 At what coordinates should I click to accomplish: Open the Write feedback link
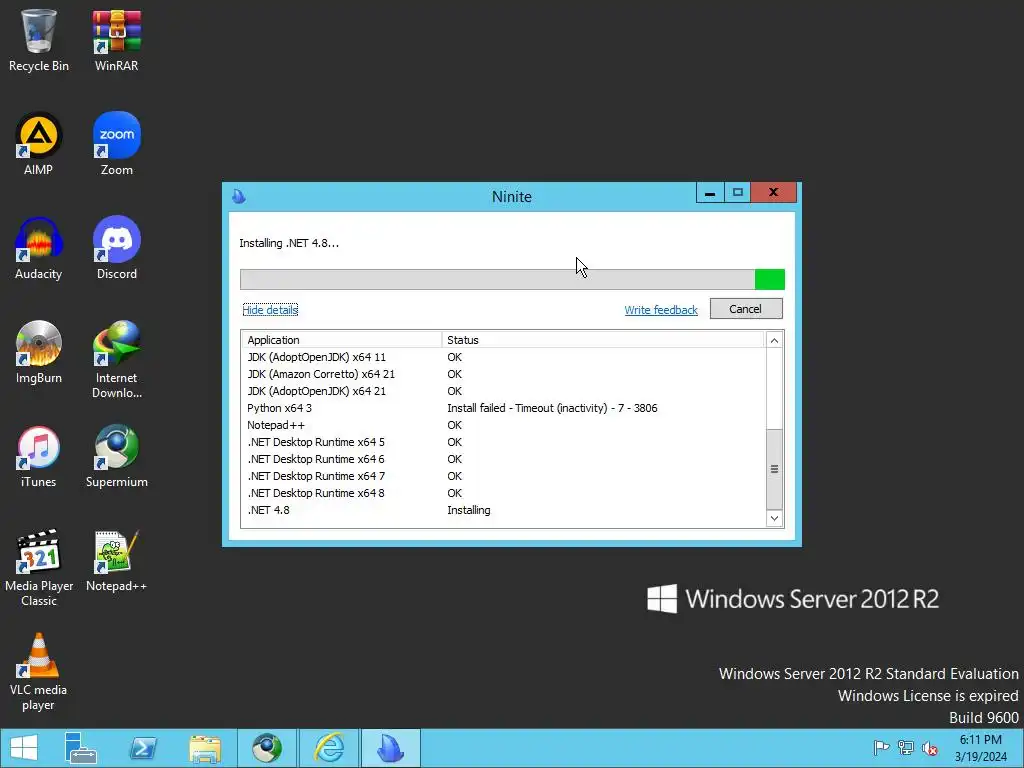[x=661, y=310]
